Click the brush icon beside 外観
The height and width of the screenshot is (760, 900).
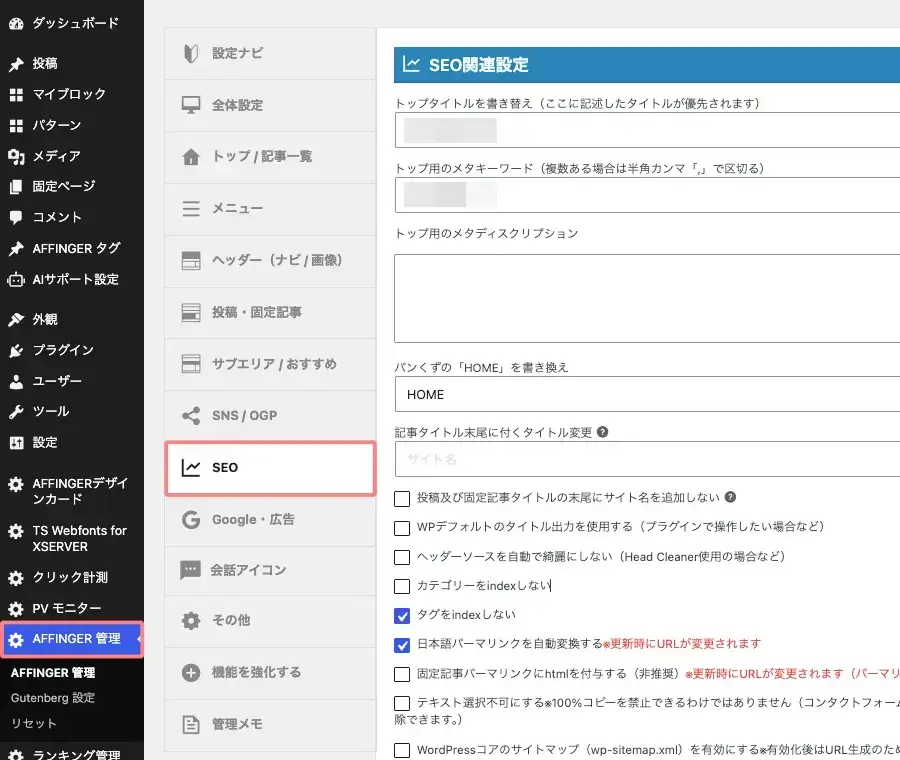point(16,320)
